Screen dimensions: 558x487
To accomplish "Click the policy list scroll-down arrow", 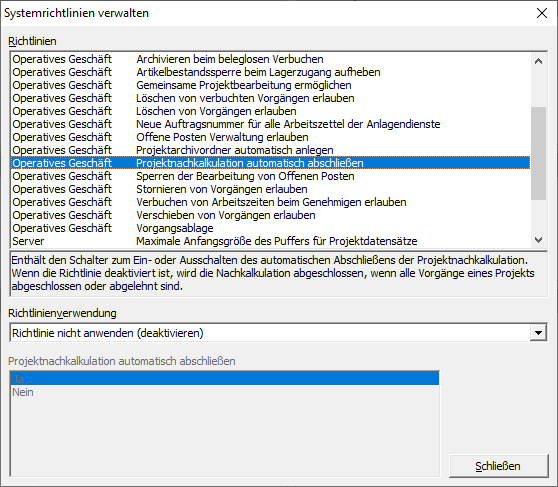I will tap(538, 240).
